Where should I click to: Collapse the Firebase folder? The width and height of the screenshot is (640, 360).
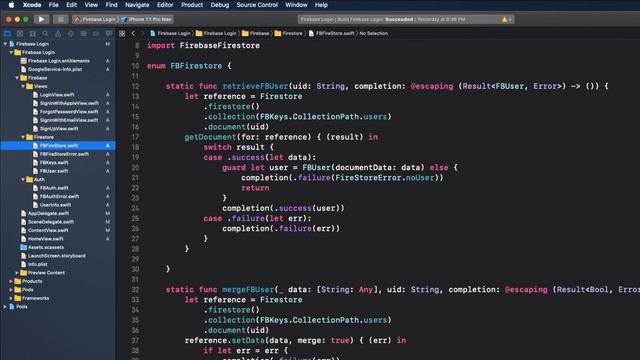point(17,78)
